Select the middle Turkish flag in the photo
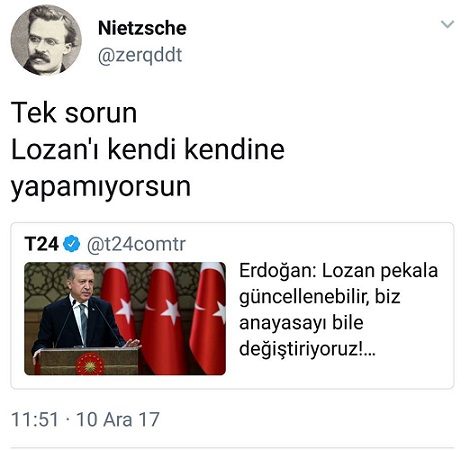470x450 pixels. pos(163,315)
